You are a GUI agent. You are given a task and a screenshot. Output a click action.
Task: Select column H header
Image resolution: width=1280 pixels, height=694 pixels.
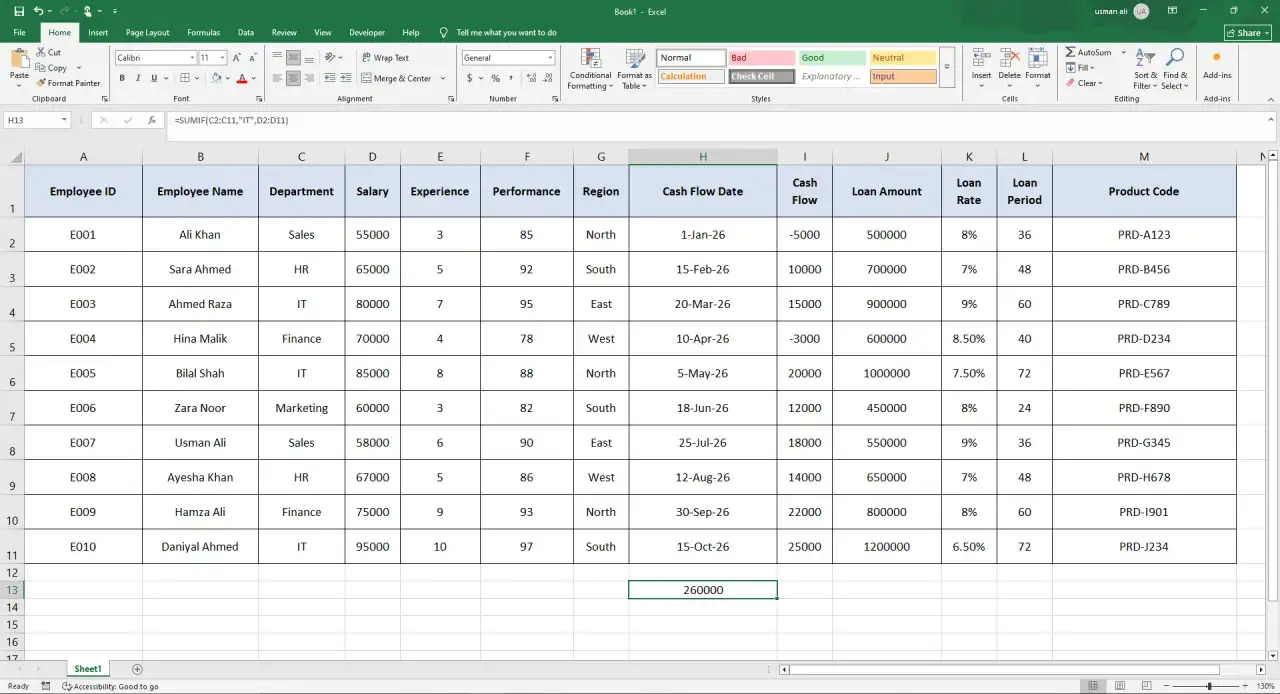pos(703,157)
